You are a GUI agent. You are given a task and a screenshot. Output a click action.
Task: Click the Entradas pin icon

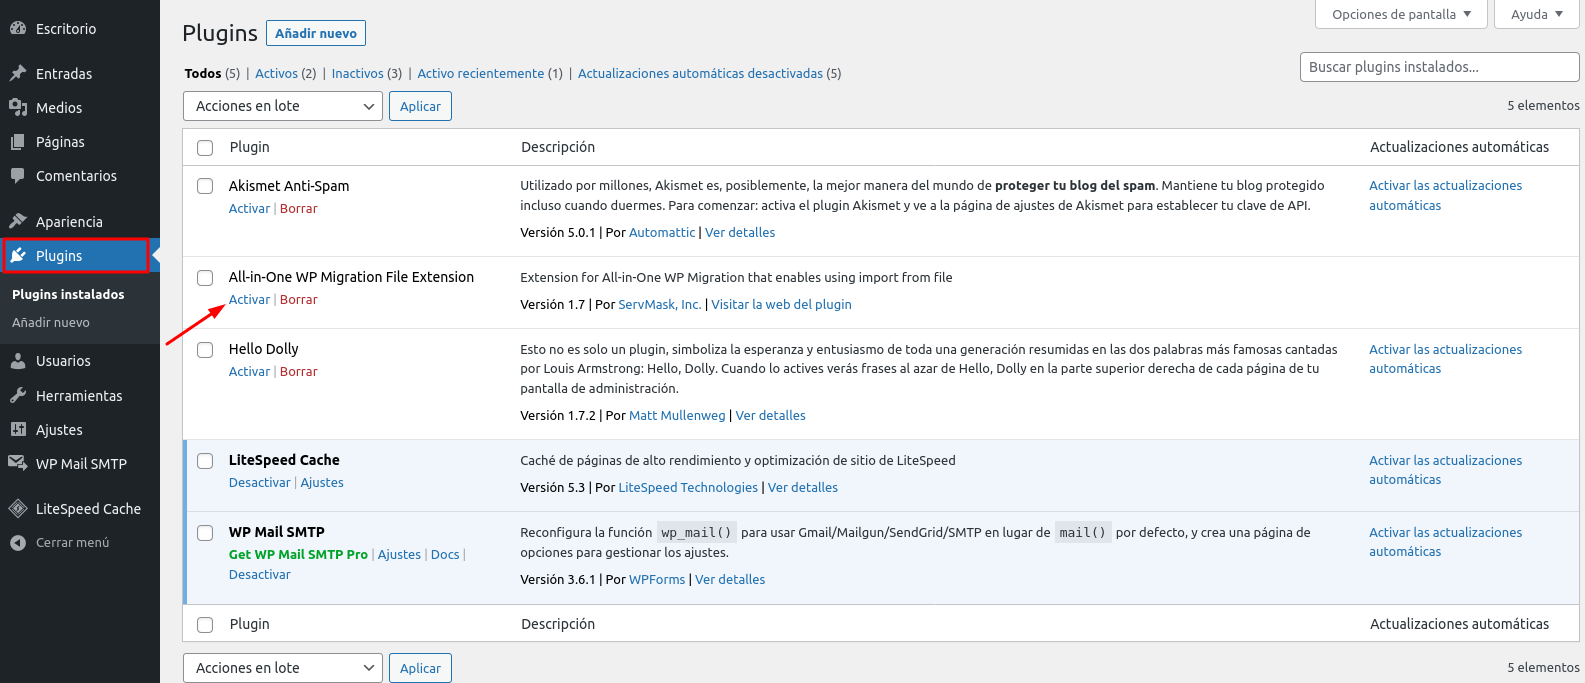(x=18, y=74)
